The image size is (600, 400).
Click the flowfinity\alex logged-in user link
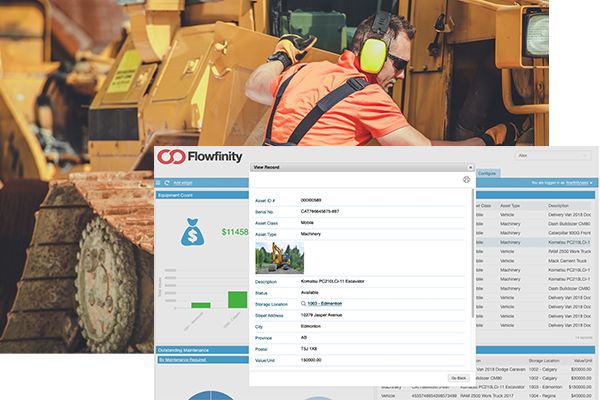click(577, 183)
